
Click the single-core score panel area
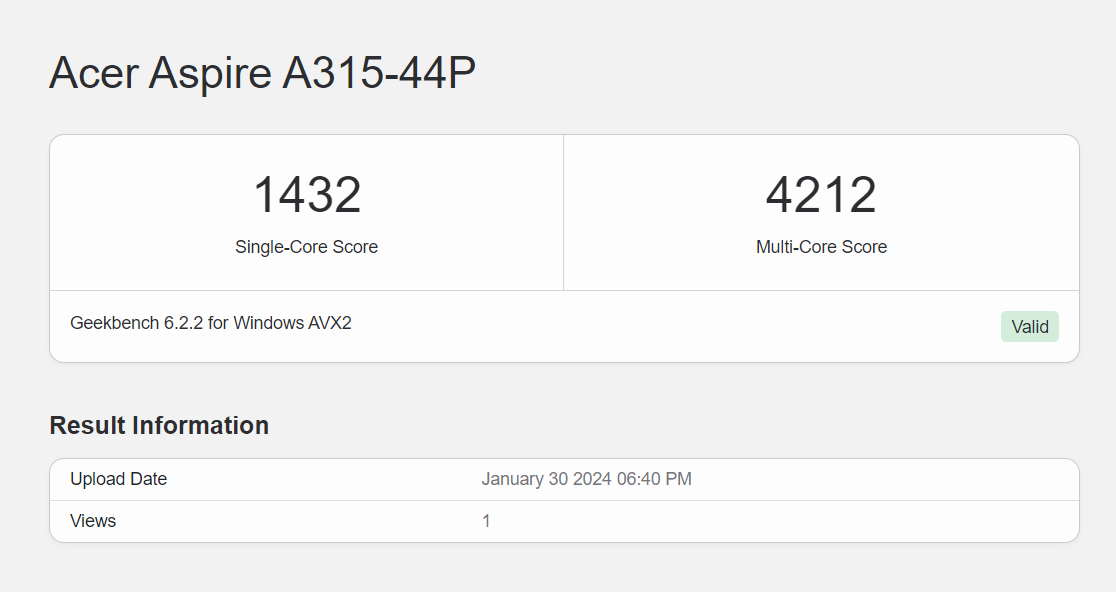(307, 213)
